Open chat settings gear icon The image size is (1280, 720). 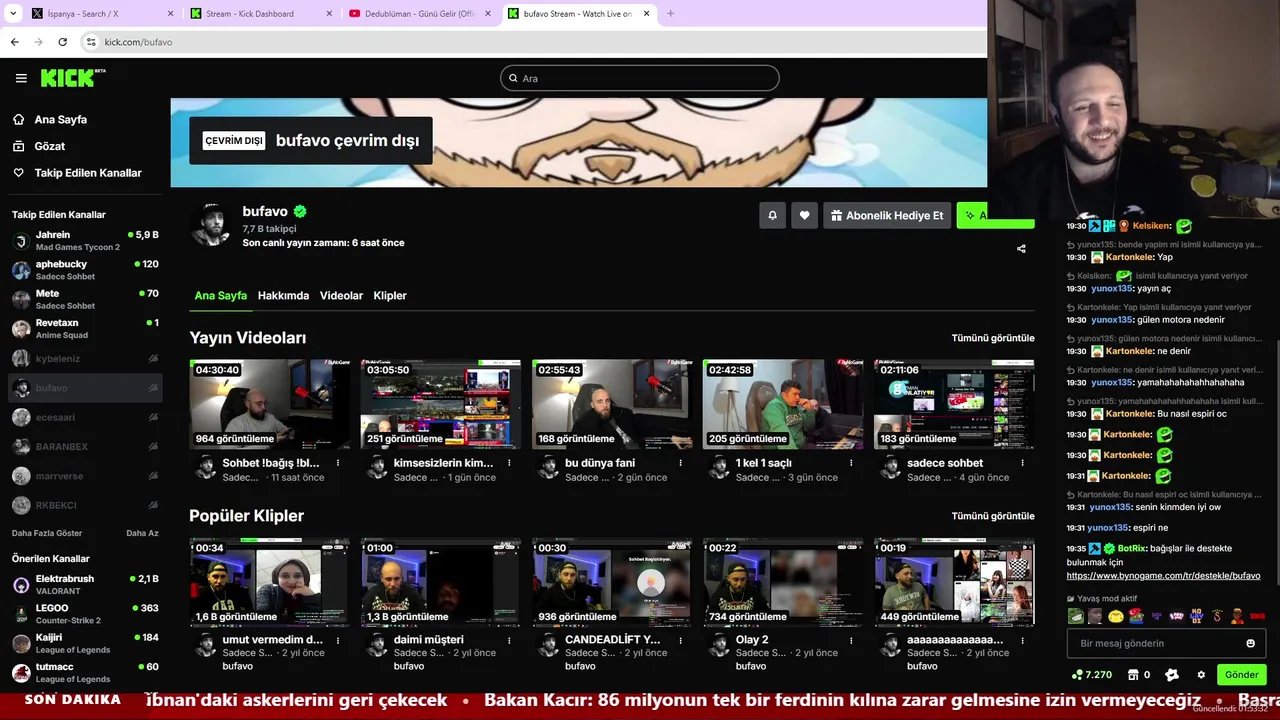[x=1201, y=675]
